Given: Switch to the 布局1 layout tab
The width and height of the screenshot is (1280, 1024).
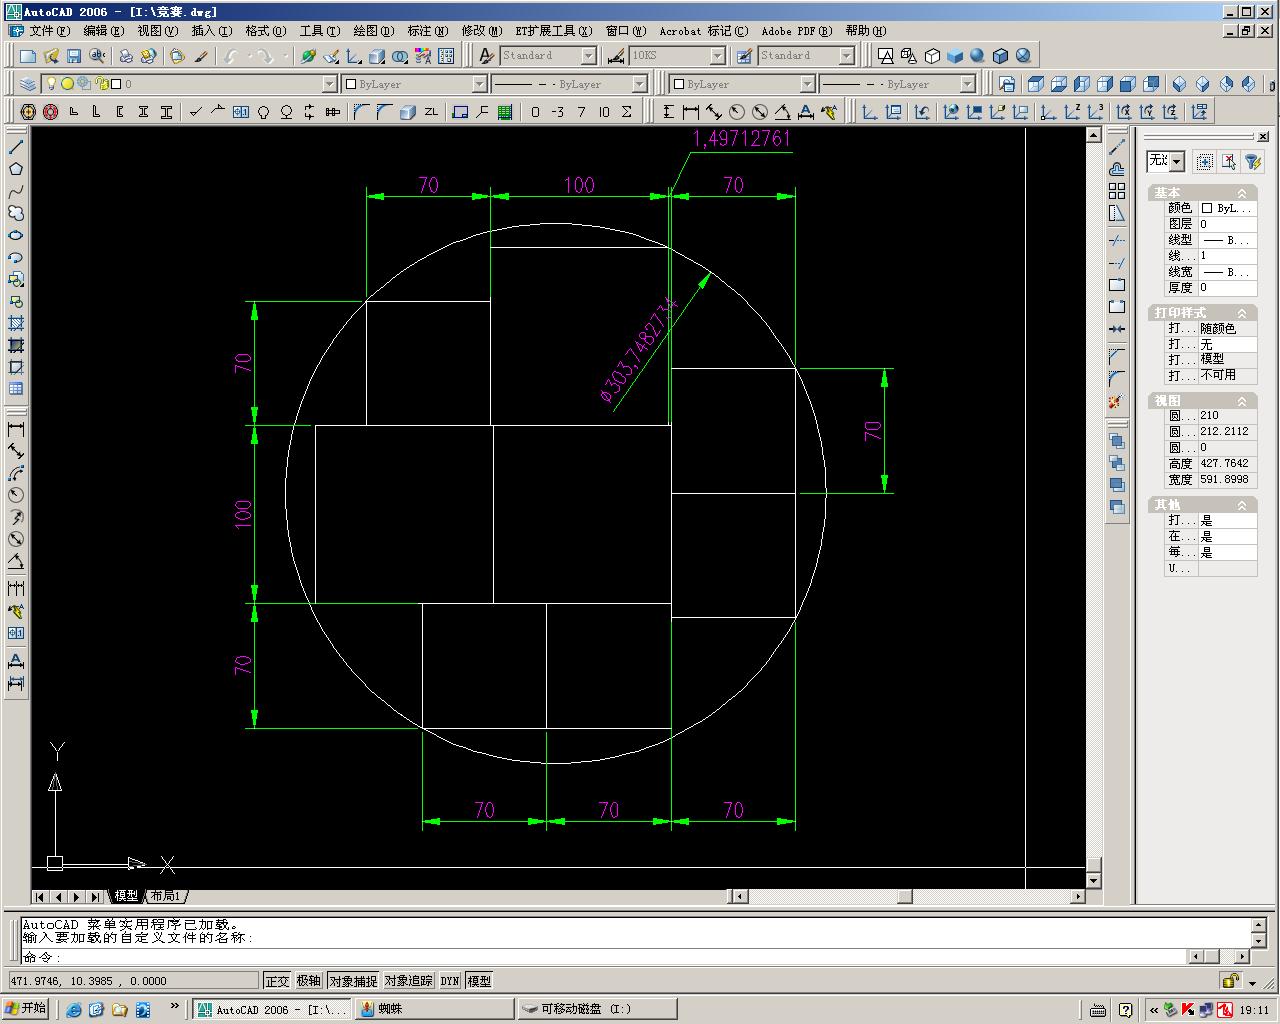Looking at the screenshot, I should (x=165, y=896).
